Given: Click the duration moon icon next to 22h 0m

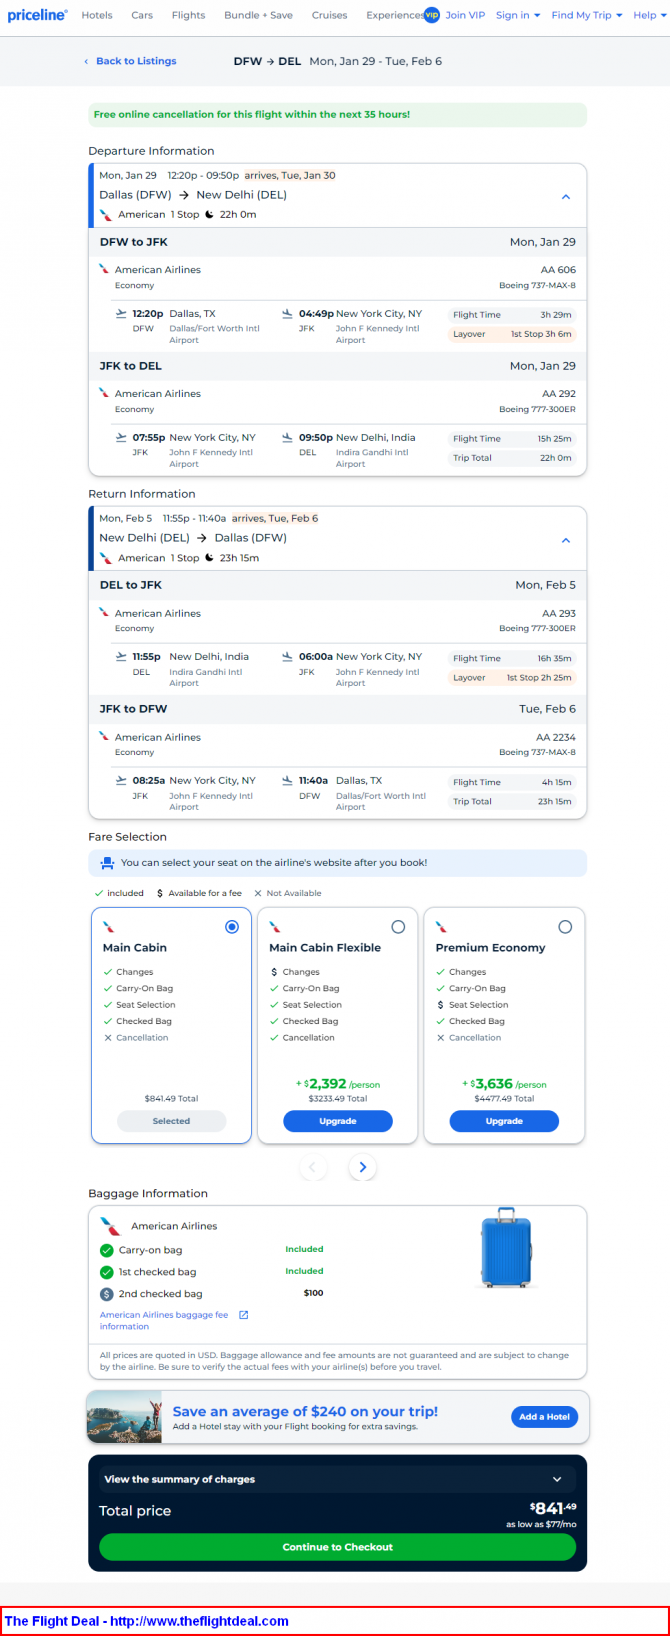Looking at the screenshot, I should tap(209, 214).
